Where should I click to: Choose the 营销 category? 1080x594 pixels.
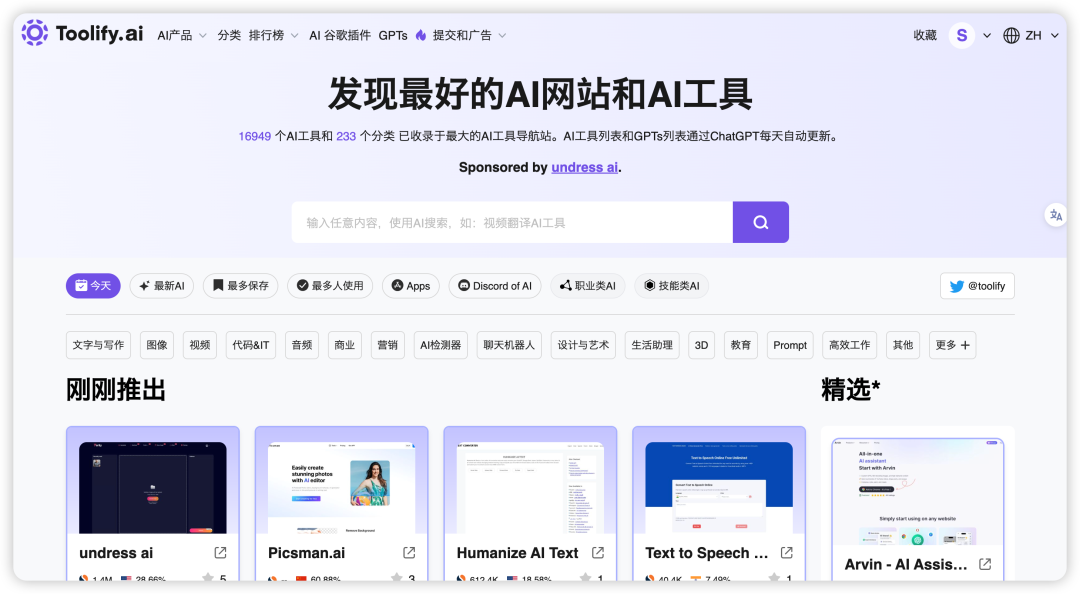pyautogui.click(x=387, y=345)
